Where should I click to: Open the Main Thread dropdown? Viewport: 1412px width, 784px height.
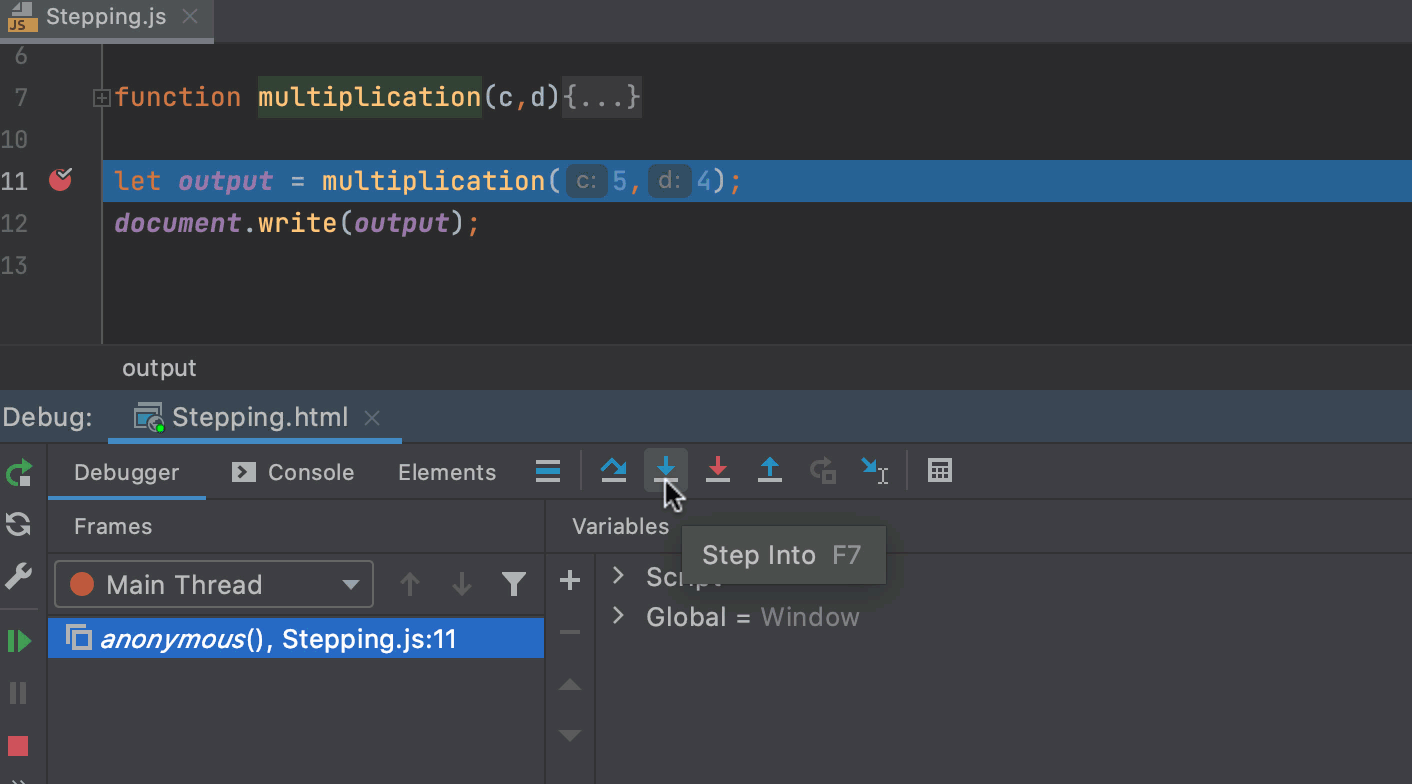214,584
